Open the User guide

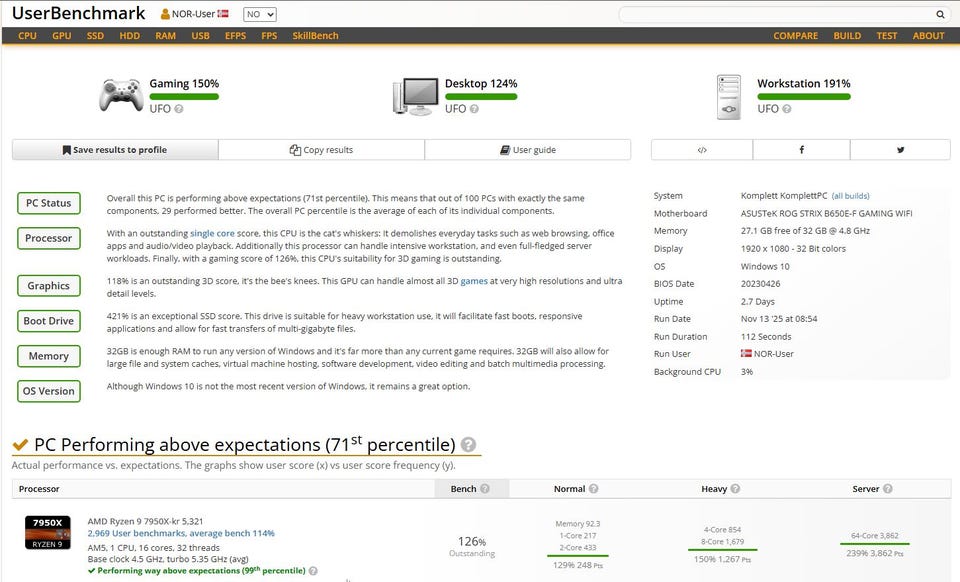pyautogui.click(x=528, y=150)
